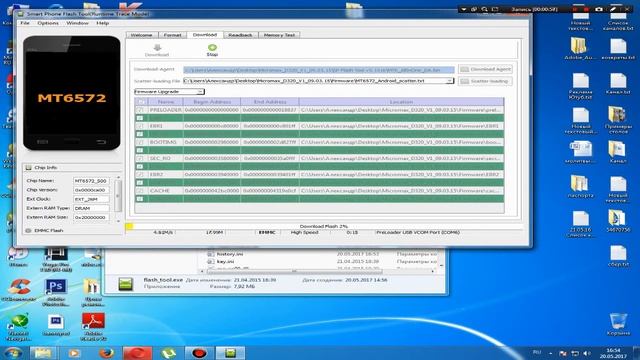Open File Explorer from the taskbar

point(42,353)
